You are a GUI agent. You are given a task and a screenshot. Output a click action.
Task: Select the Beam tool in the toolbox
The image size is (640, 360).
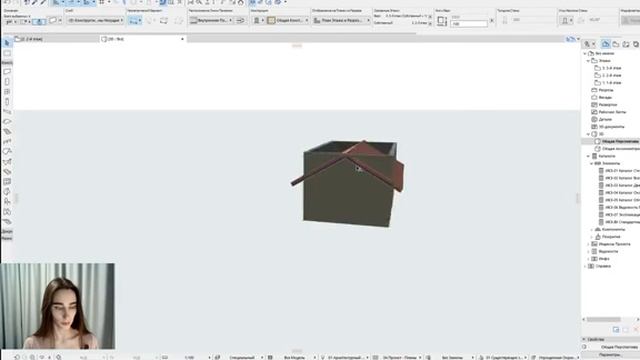pyautogui.click(x=7, y=111)
